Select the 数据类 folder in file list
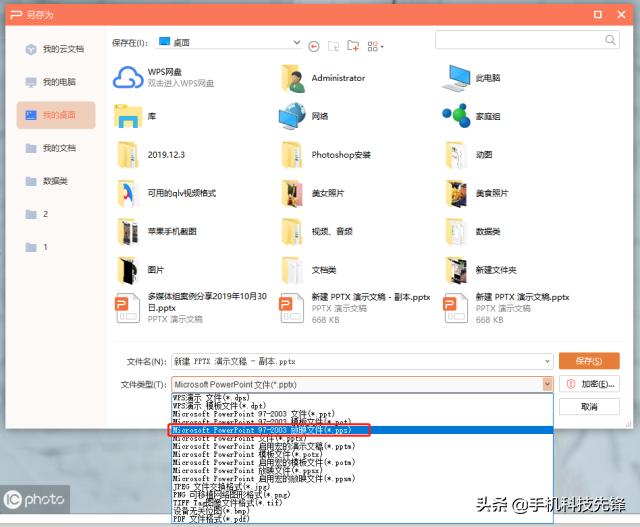The width and height of the screenshot is (640, 527). point(473,231)
